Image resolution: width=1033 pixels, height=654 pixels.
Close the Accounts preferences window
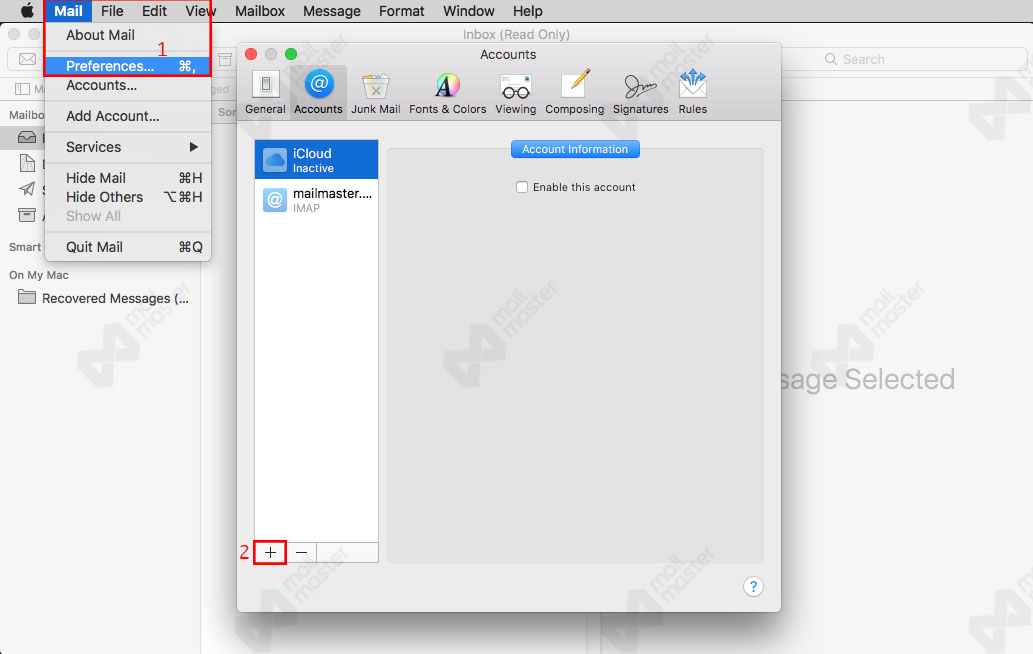[x=251, y=54]
